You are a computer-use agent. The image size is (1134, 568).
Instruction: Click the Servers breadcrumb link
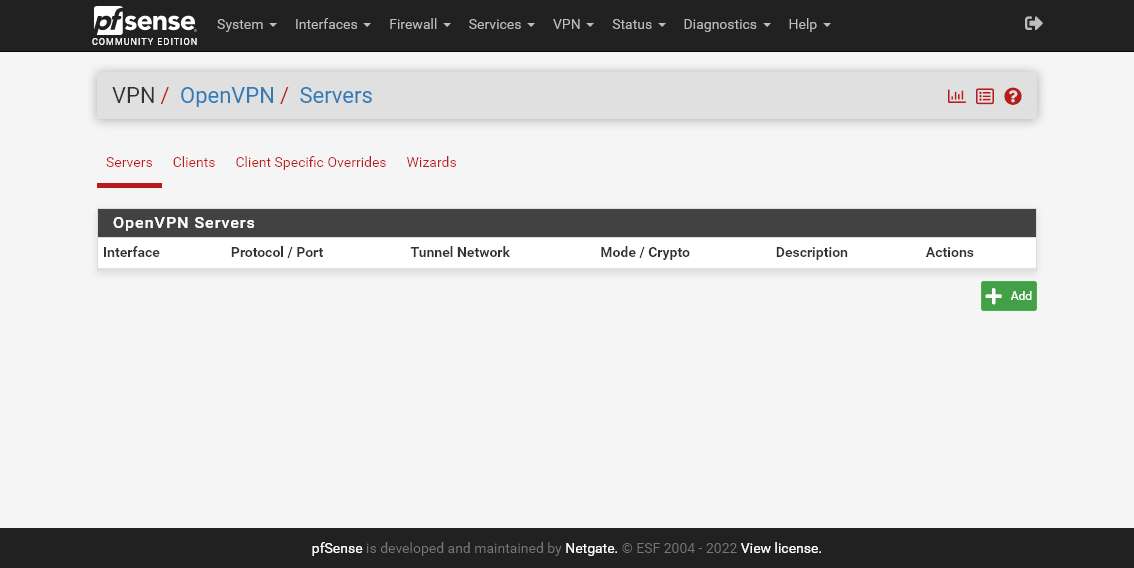point(336,96)
